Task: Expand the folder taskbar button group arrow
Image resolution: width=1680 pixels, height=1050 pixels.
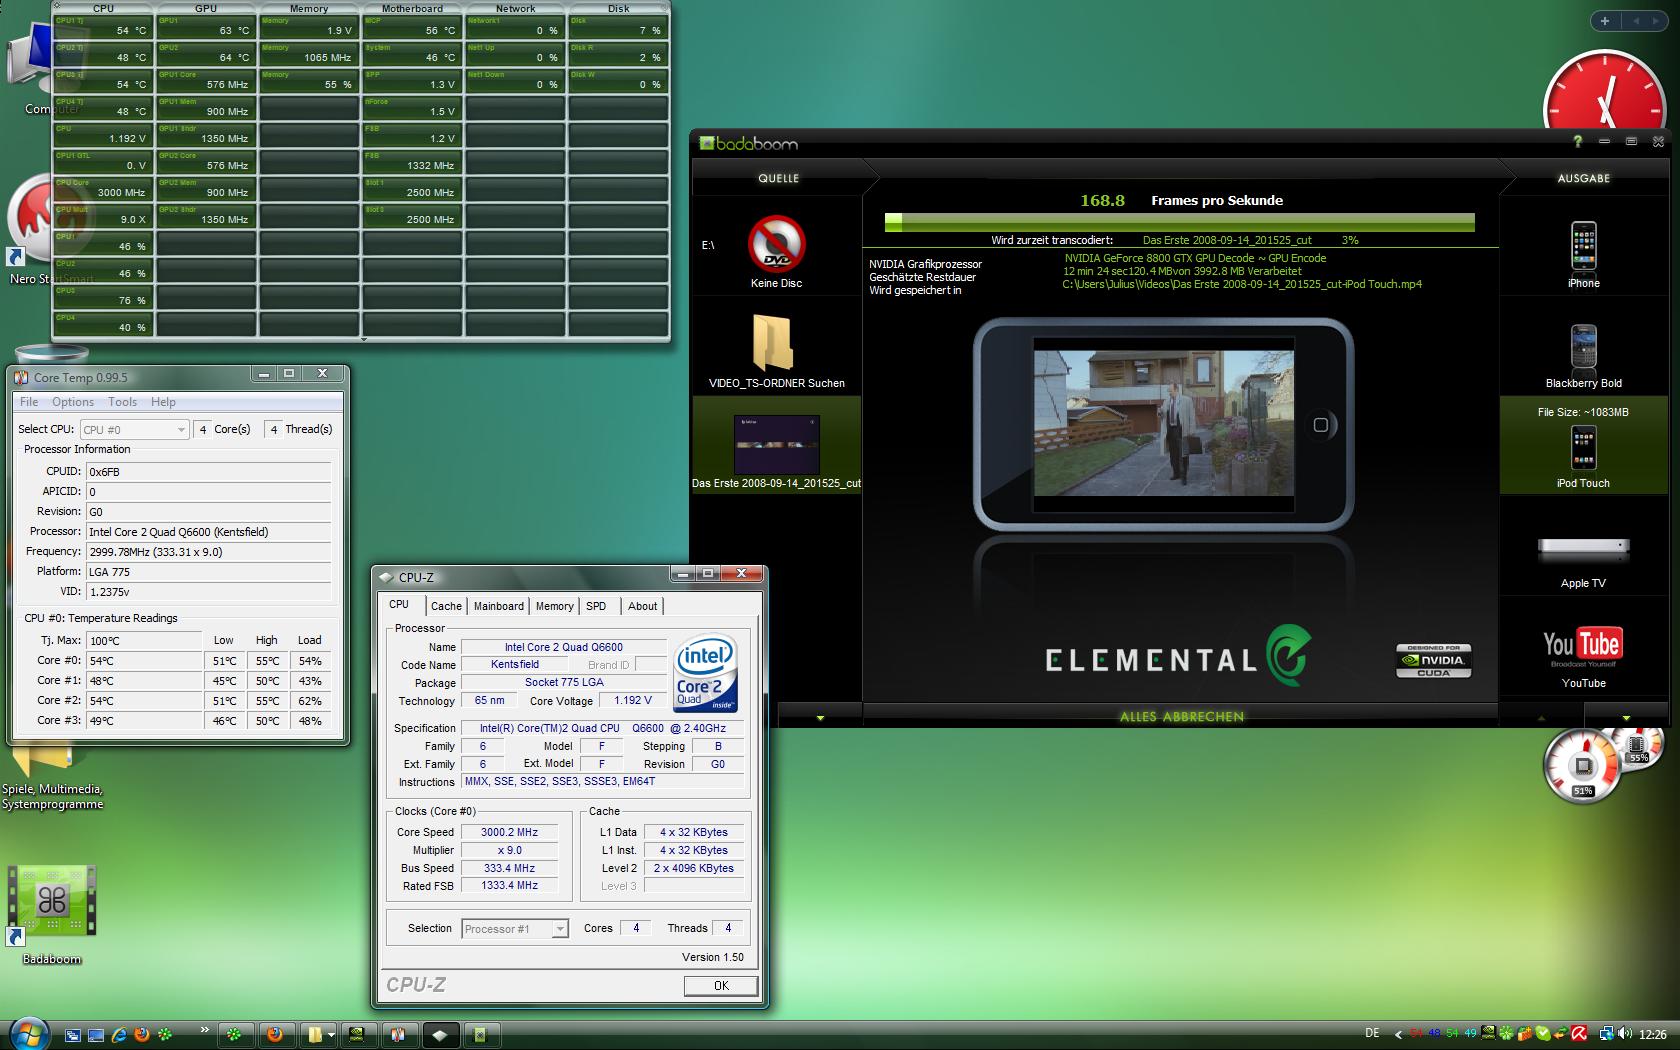Action: click(x=330, y=1035)
